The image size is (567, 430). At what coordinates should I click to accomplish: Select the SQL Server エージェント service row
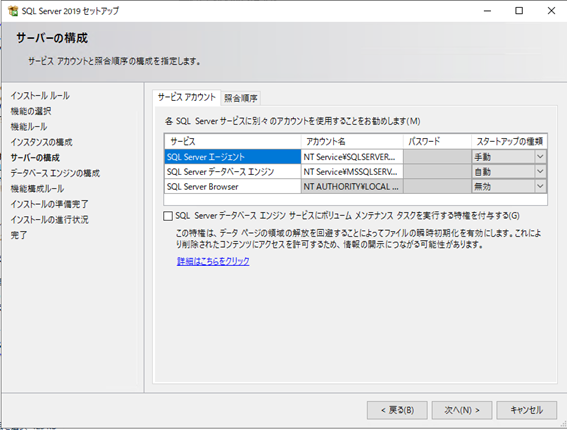point(233,157)
